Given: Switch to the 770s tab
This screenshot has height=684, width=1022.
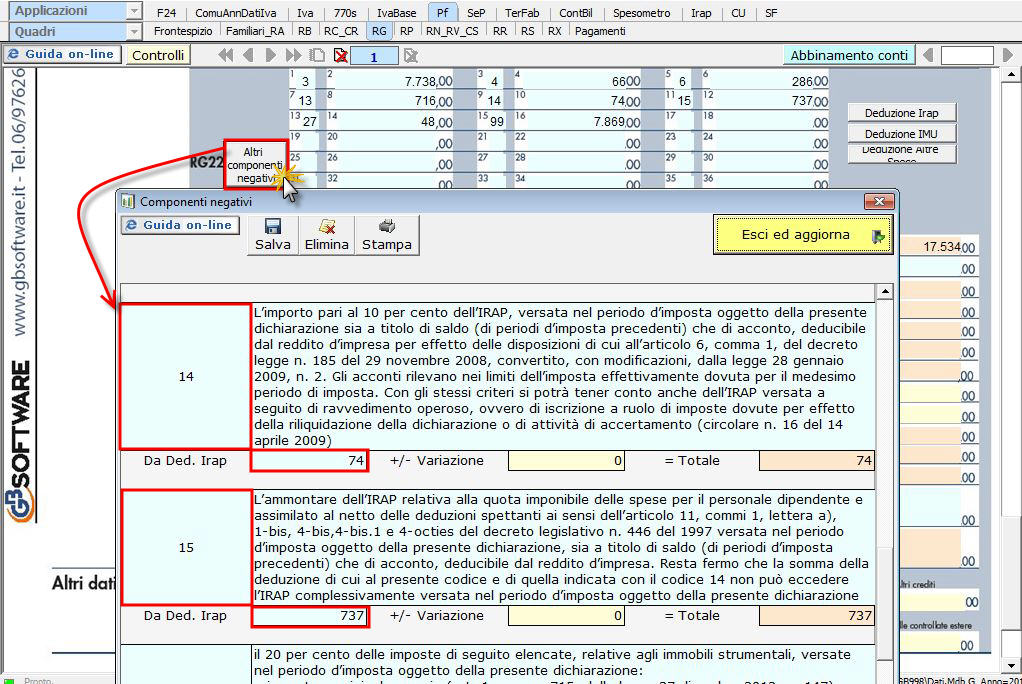Looking at the screenshot, I should pyautogui.click(x=345, y=12).
